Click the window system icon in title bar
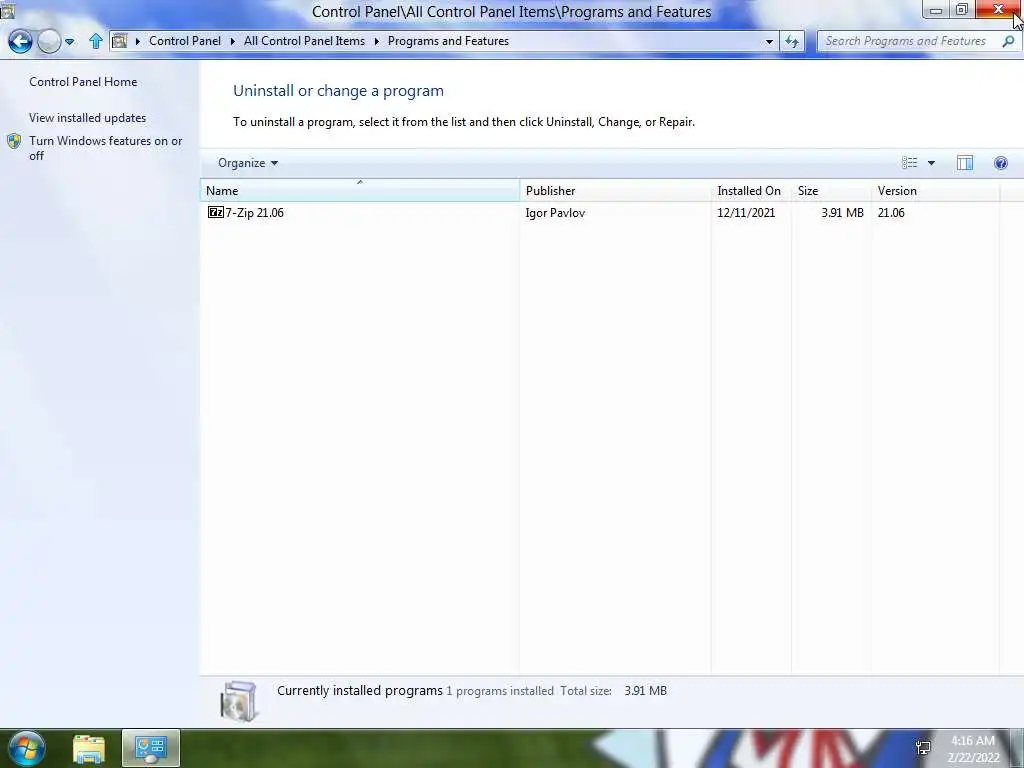The width and height of the screenshot is (1024, 768). pos(7,10)
